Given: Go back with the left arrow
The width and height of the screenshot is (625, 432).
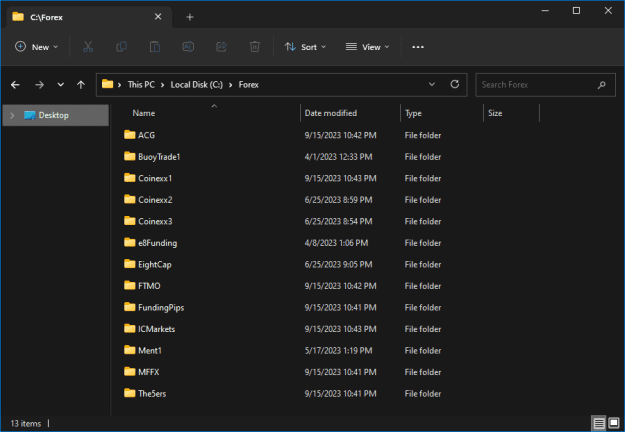Looking at the screenshot, I should (x=15, y=84).
